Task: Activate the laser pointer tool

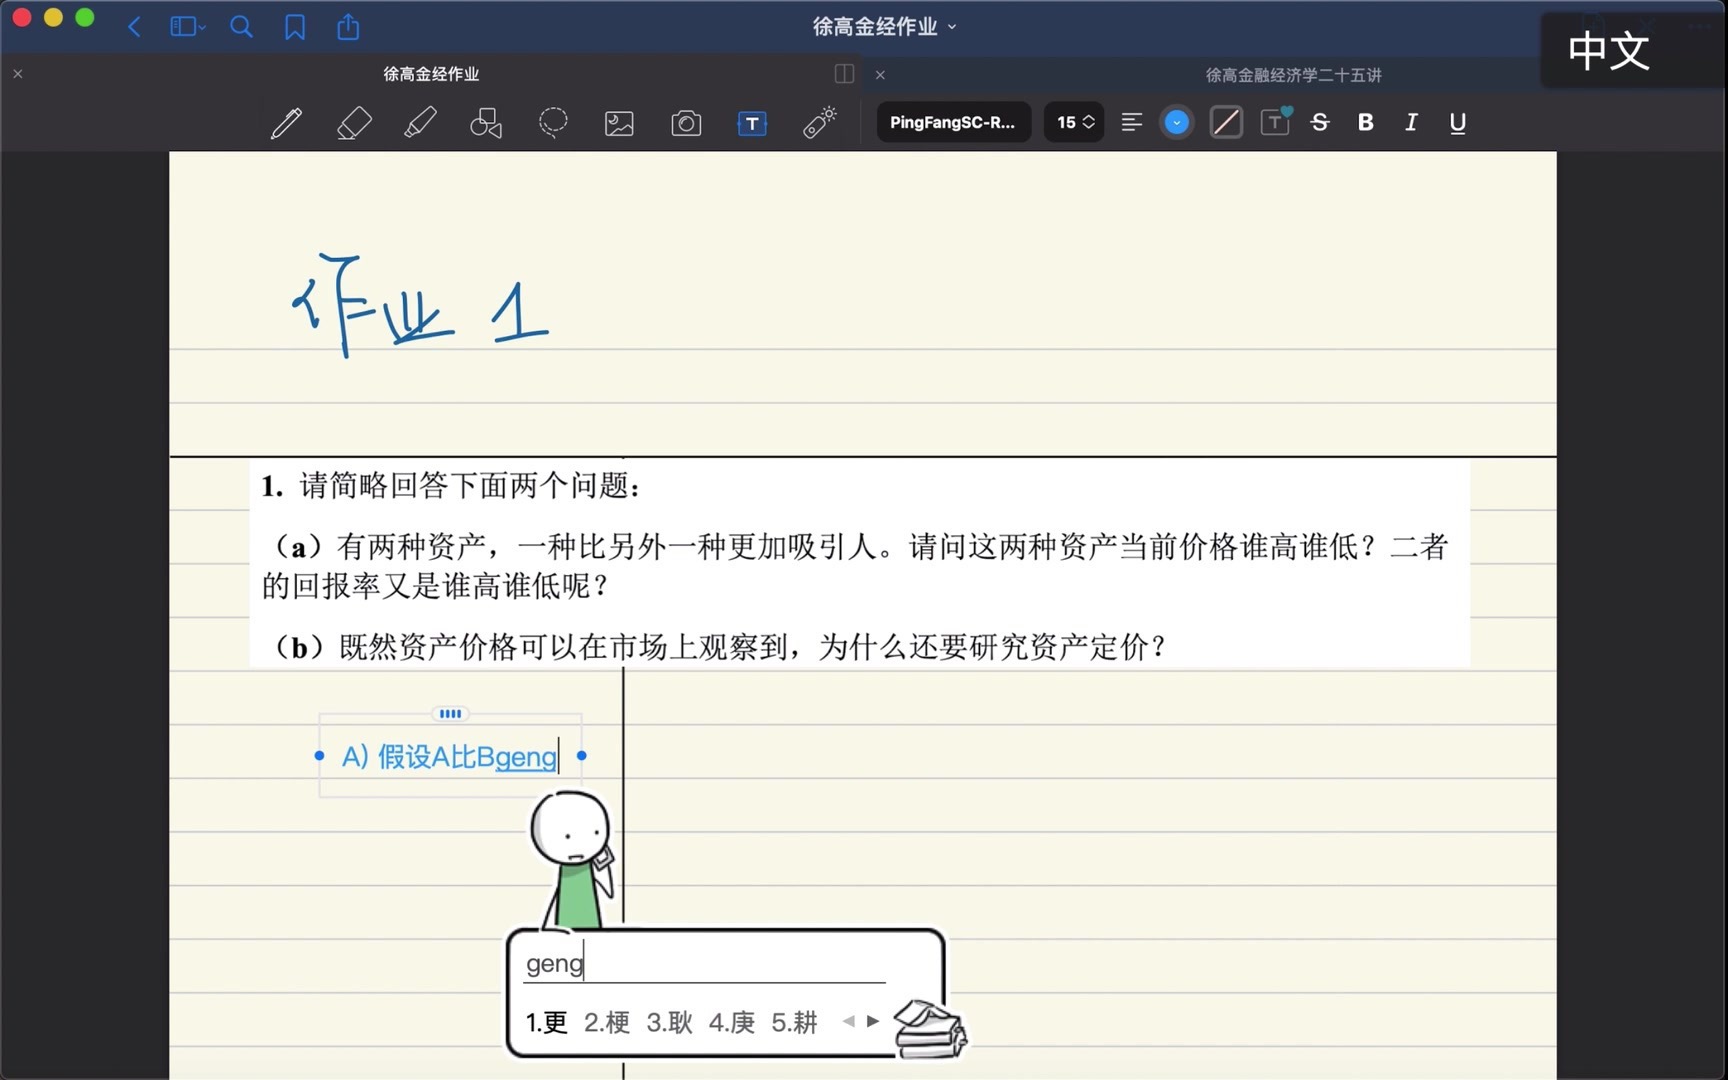Action: 819,123
